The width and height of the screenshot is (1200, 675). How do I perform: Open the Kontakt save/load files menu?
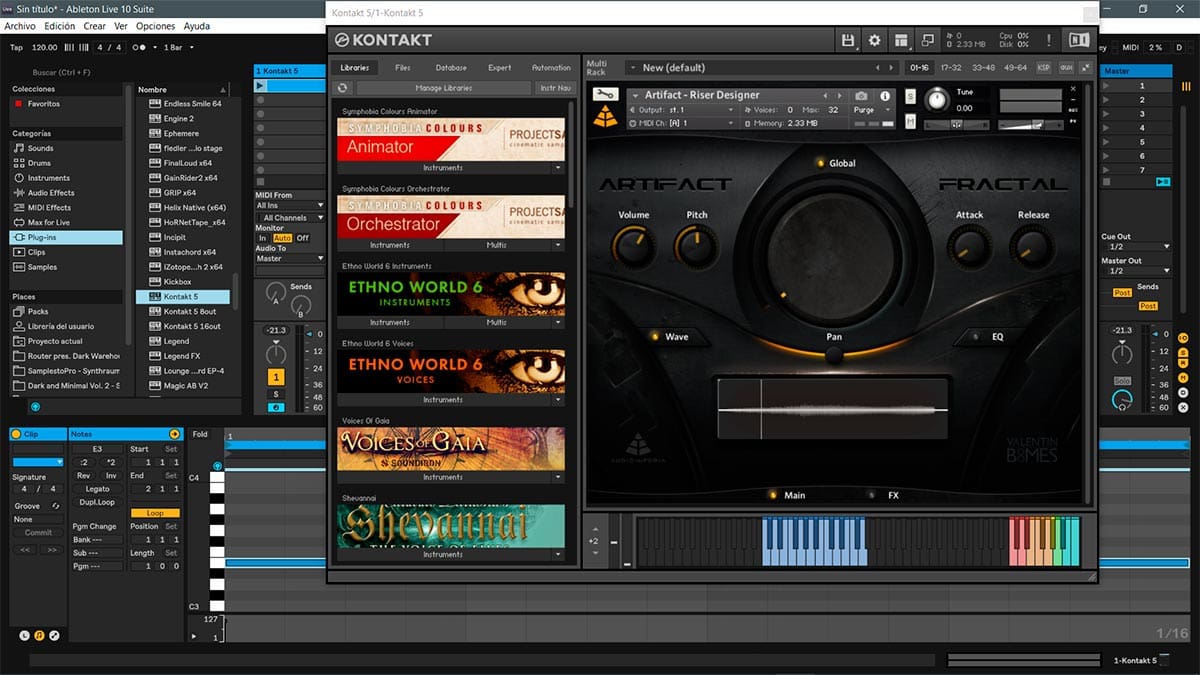pos(848,40)
